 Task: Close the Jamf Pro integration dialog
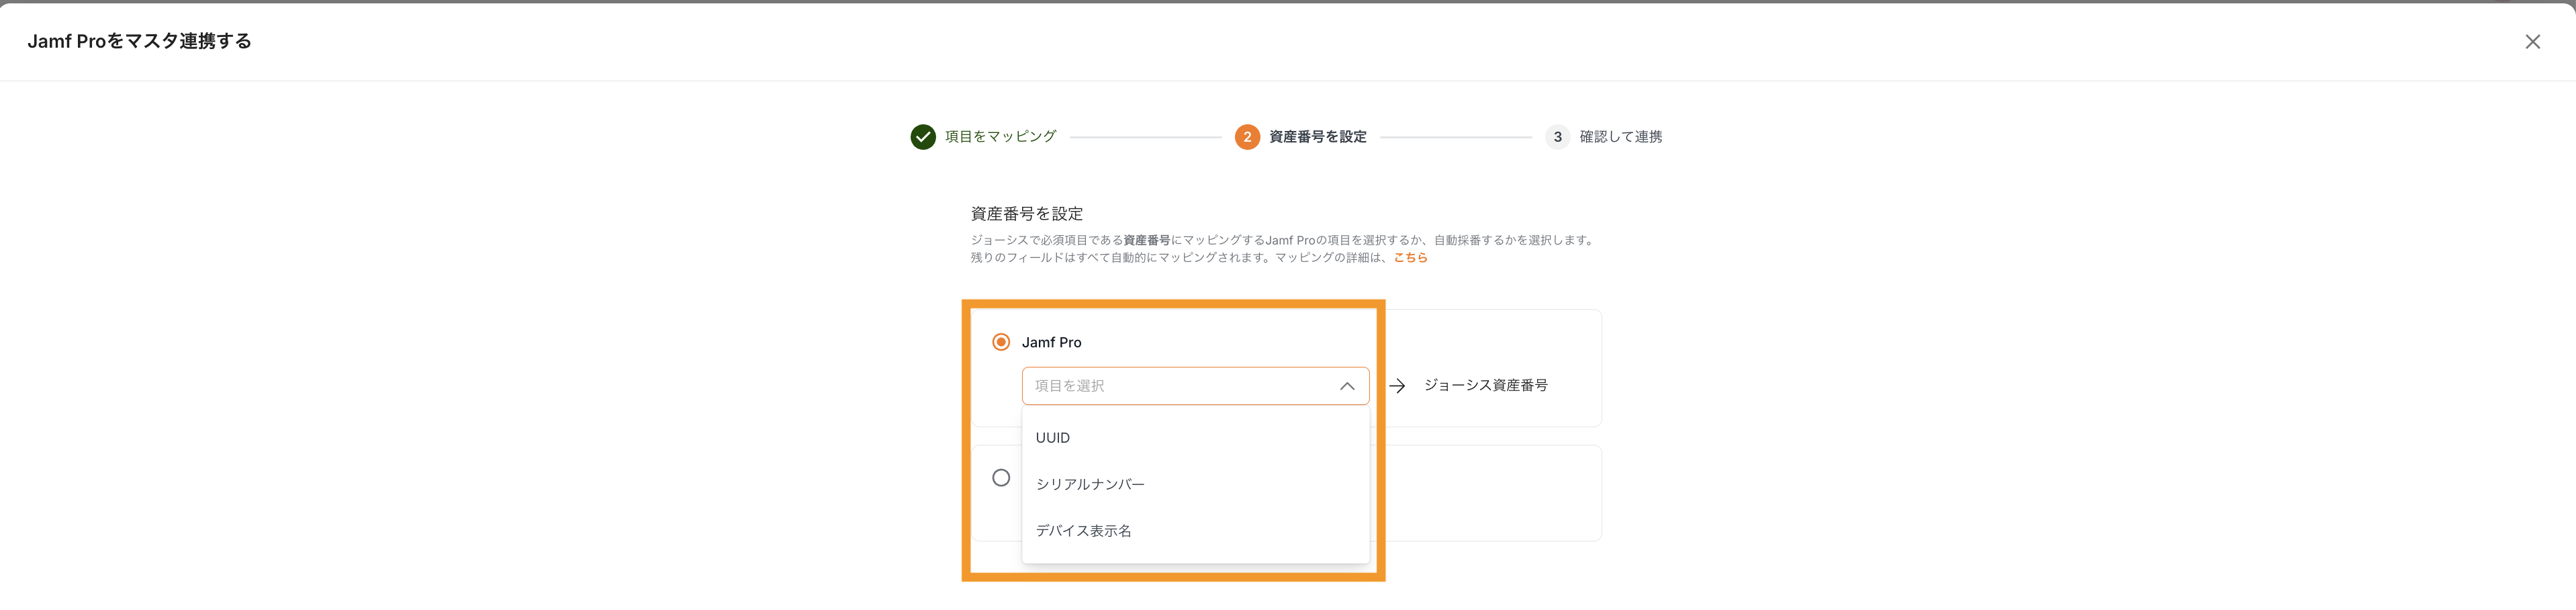pyautogui.click(x=2532, y=42)
